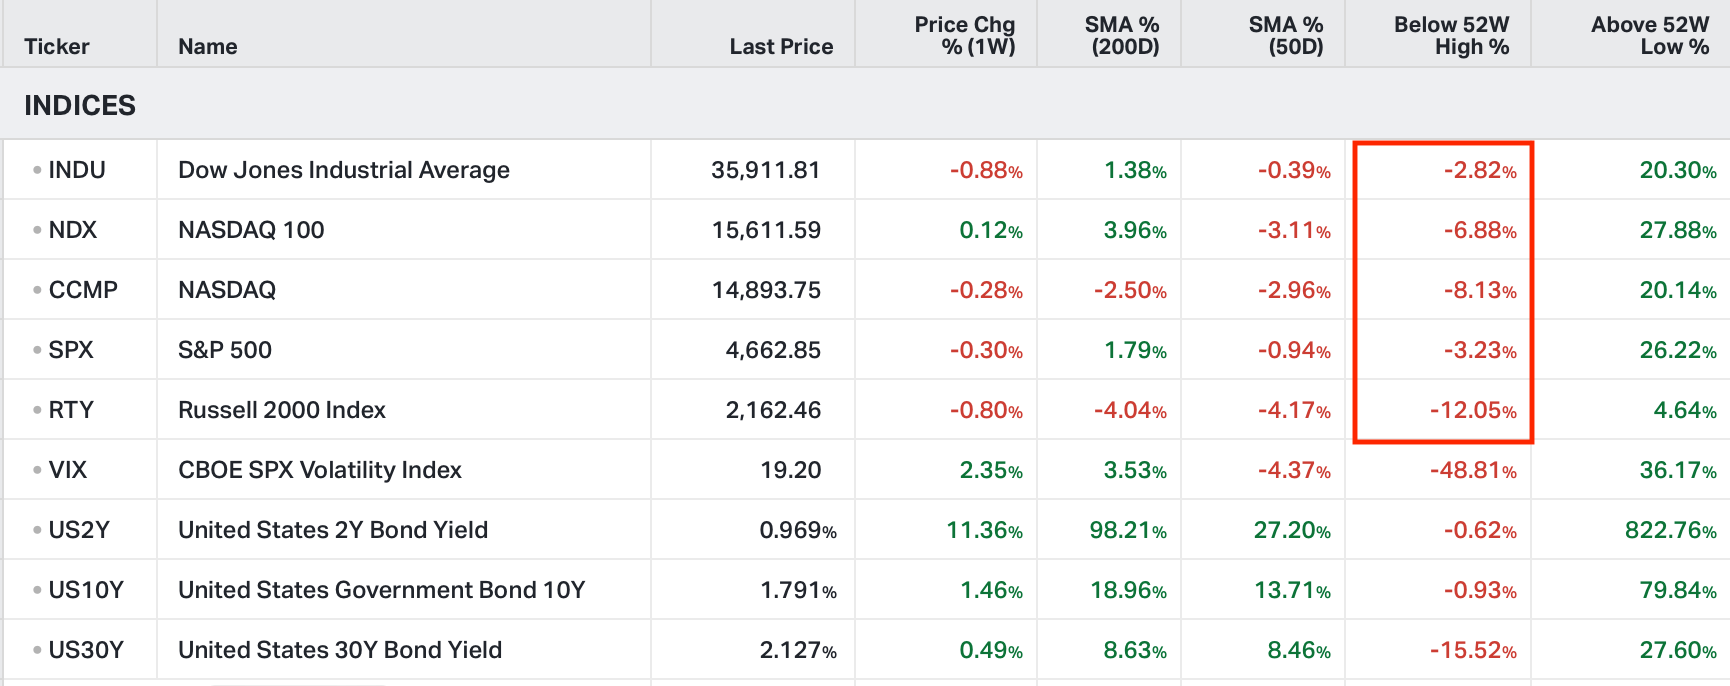Click CBOE SPX Volatility Index name
Screen dimensions: 1730x686
[x=320, y=470]
